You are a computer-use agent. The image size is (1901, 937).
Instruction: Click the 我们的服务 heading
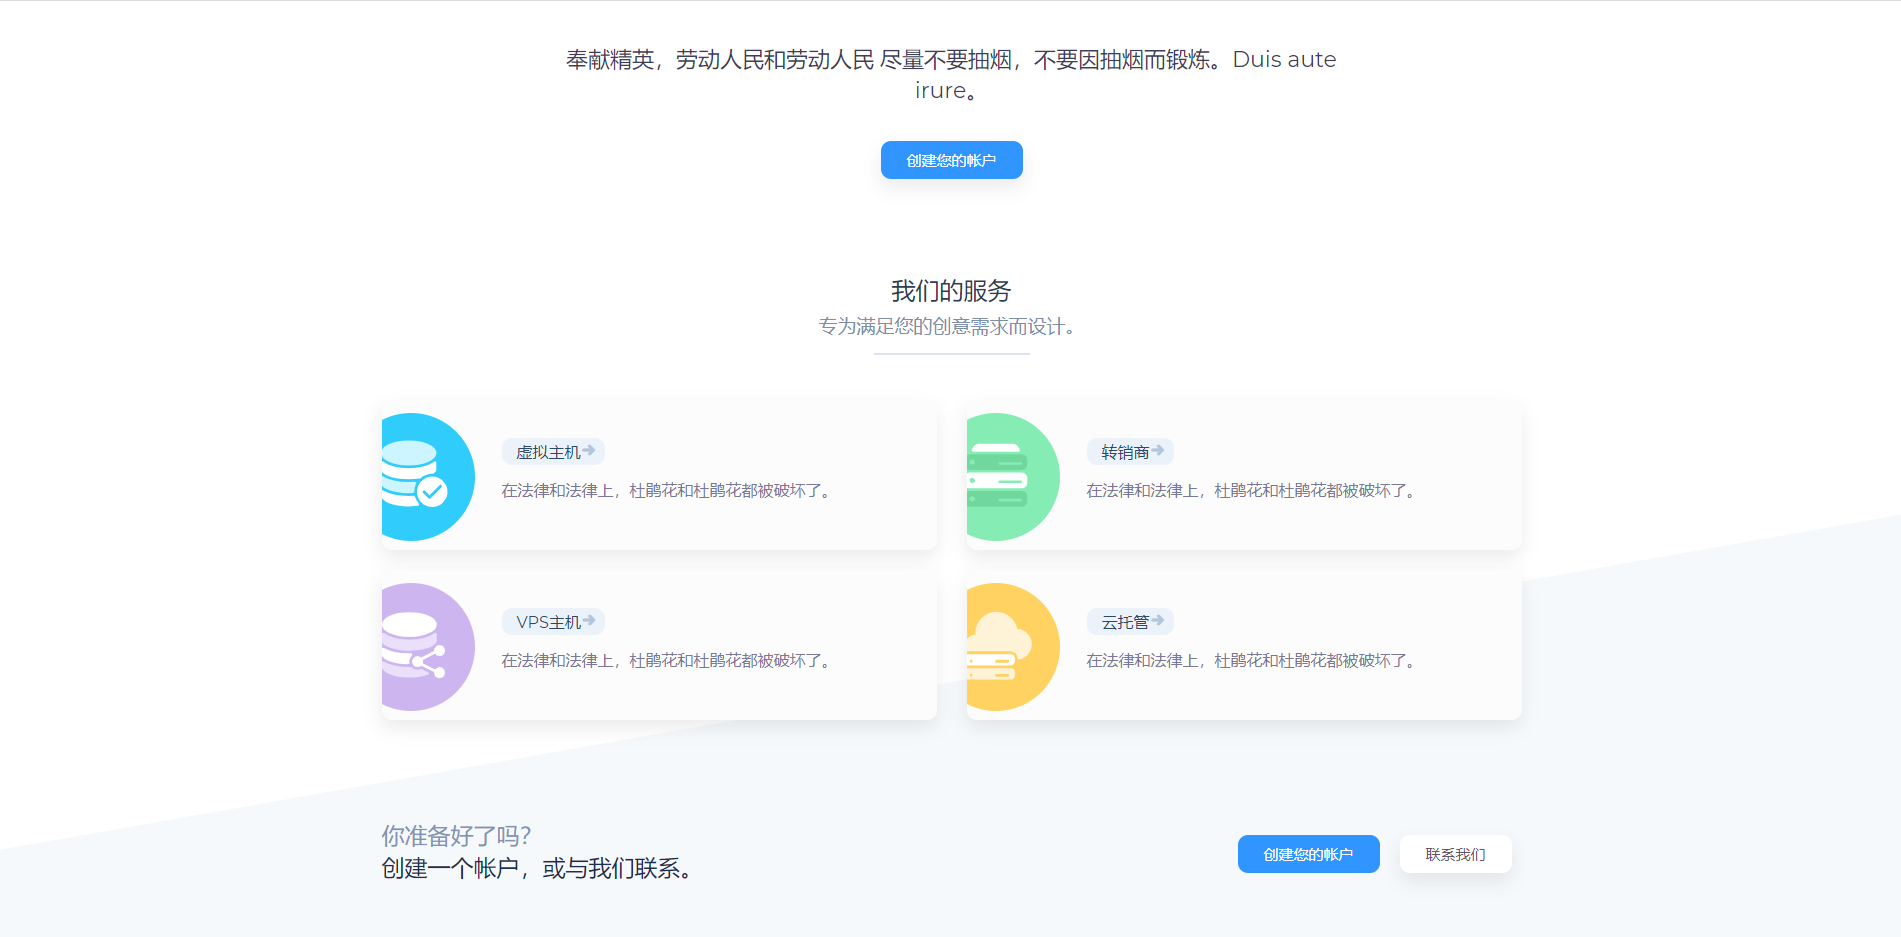pyautogui.click(x=950, y=291)
